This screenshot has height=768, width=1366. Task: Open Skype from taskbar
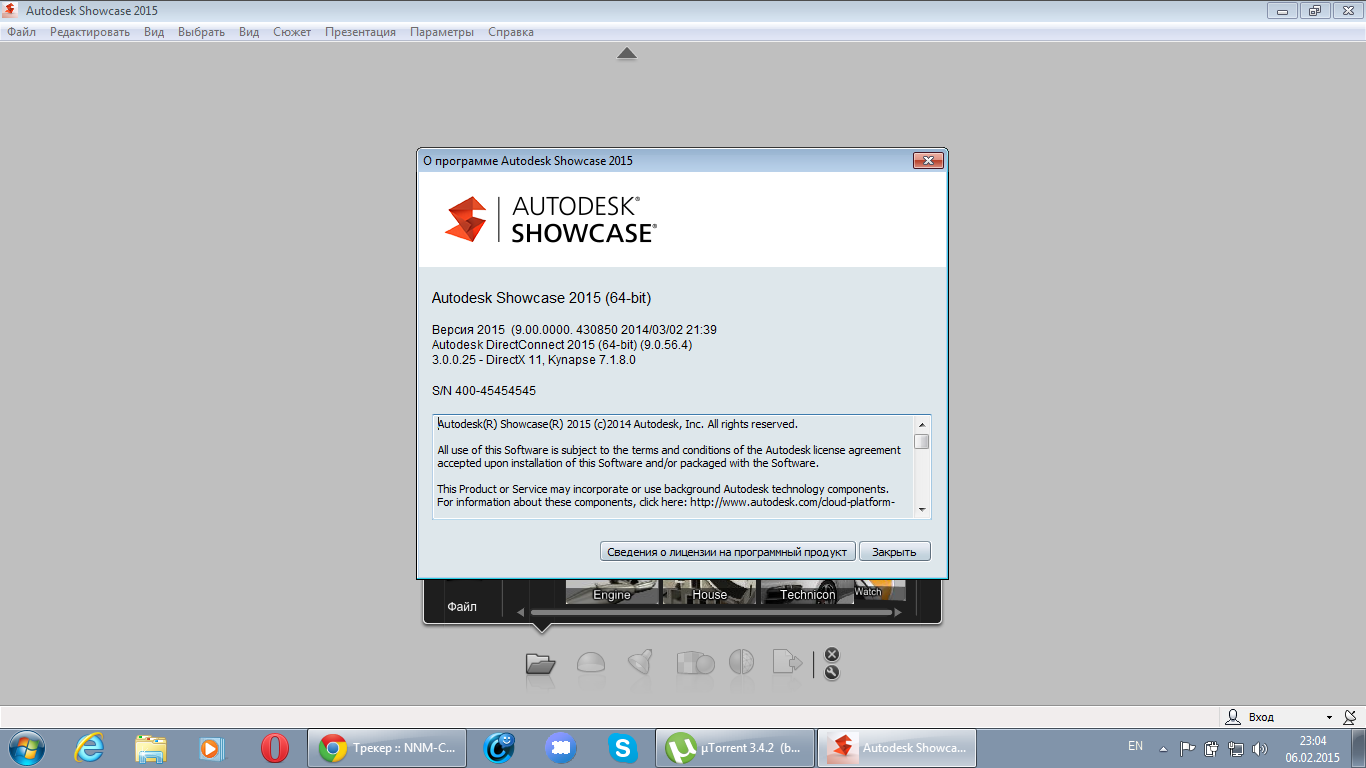pyautogui.click(x=623, y=748)
